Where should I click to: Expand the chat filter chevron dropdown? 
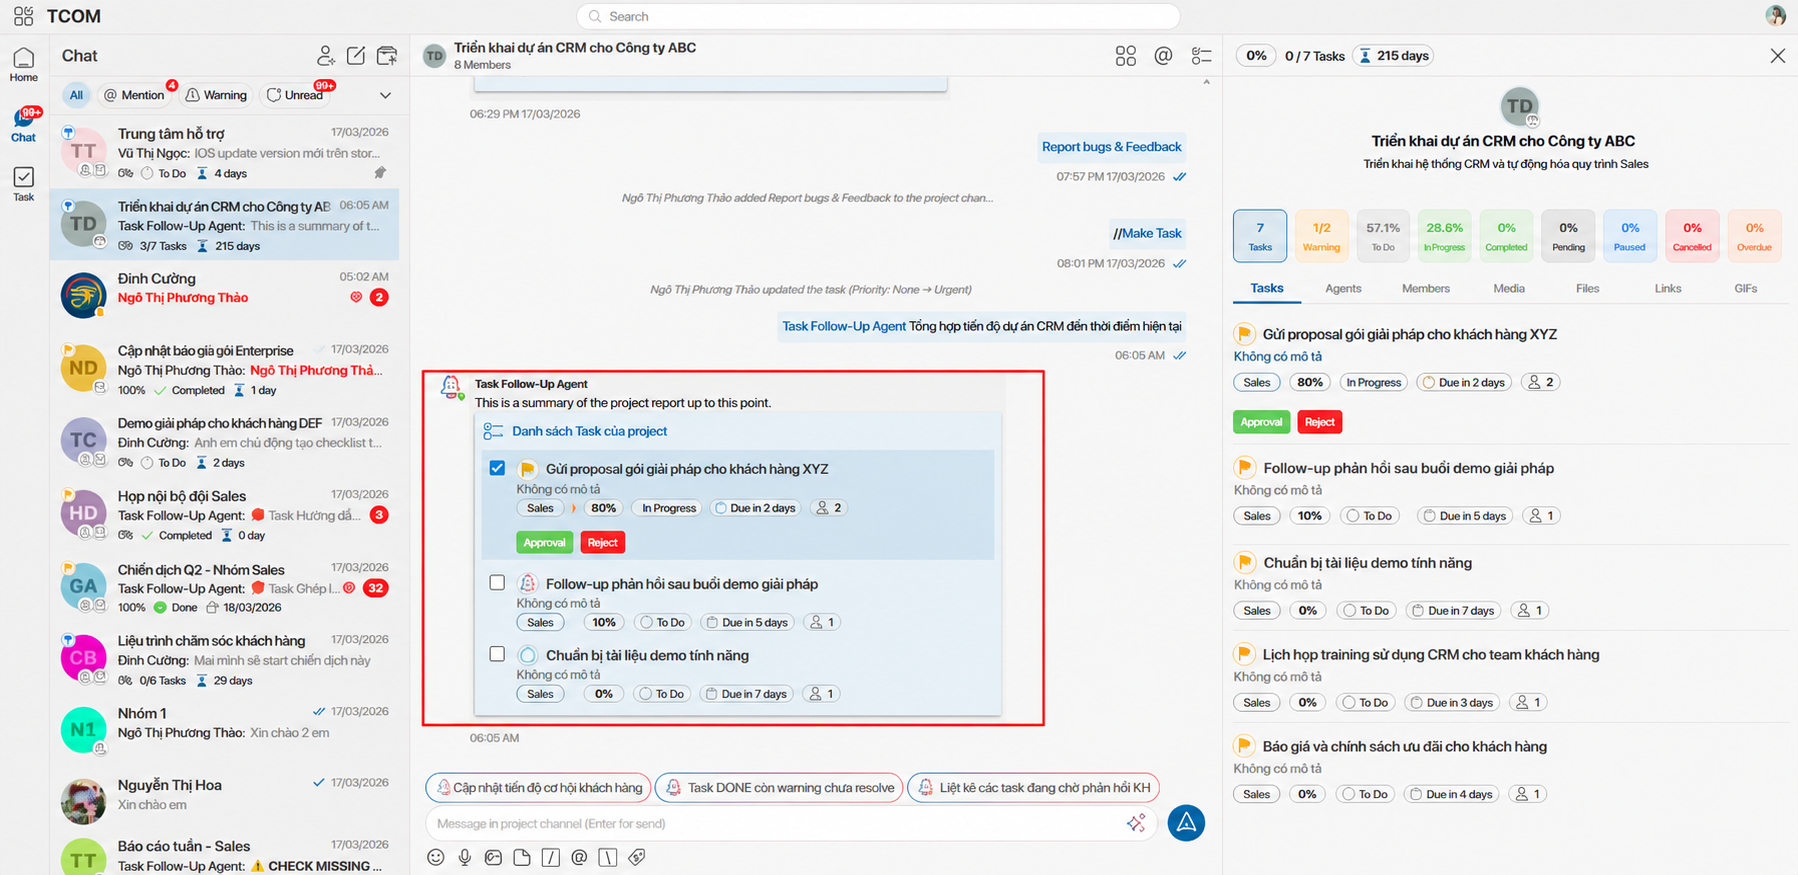tap(386, 95)
